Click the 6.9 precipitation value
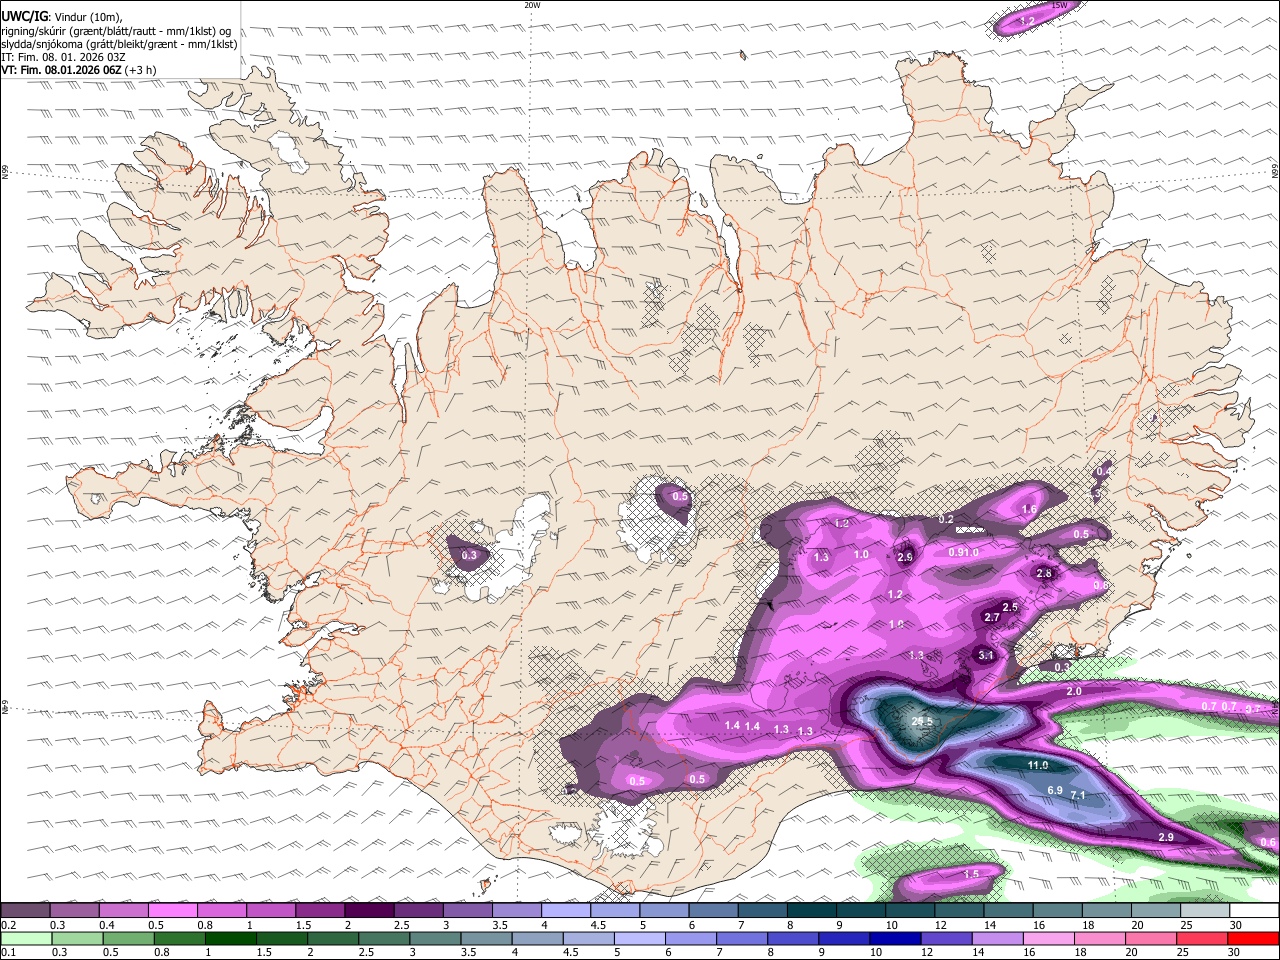Image resolution: width=1280 pixels, height=960 pixels. tap(1054, 790)
